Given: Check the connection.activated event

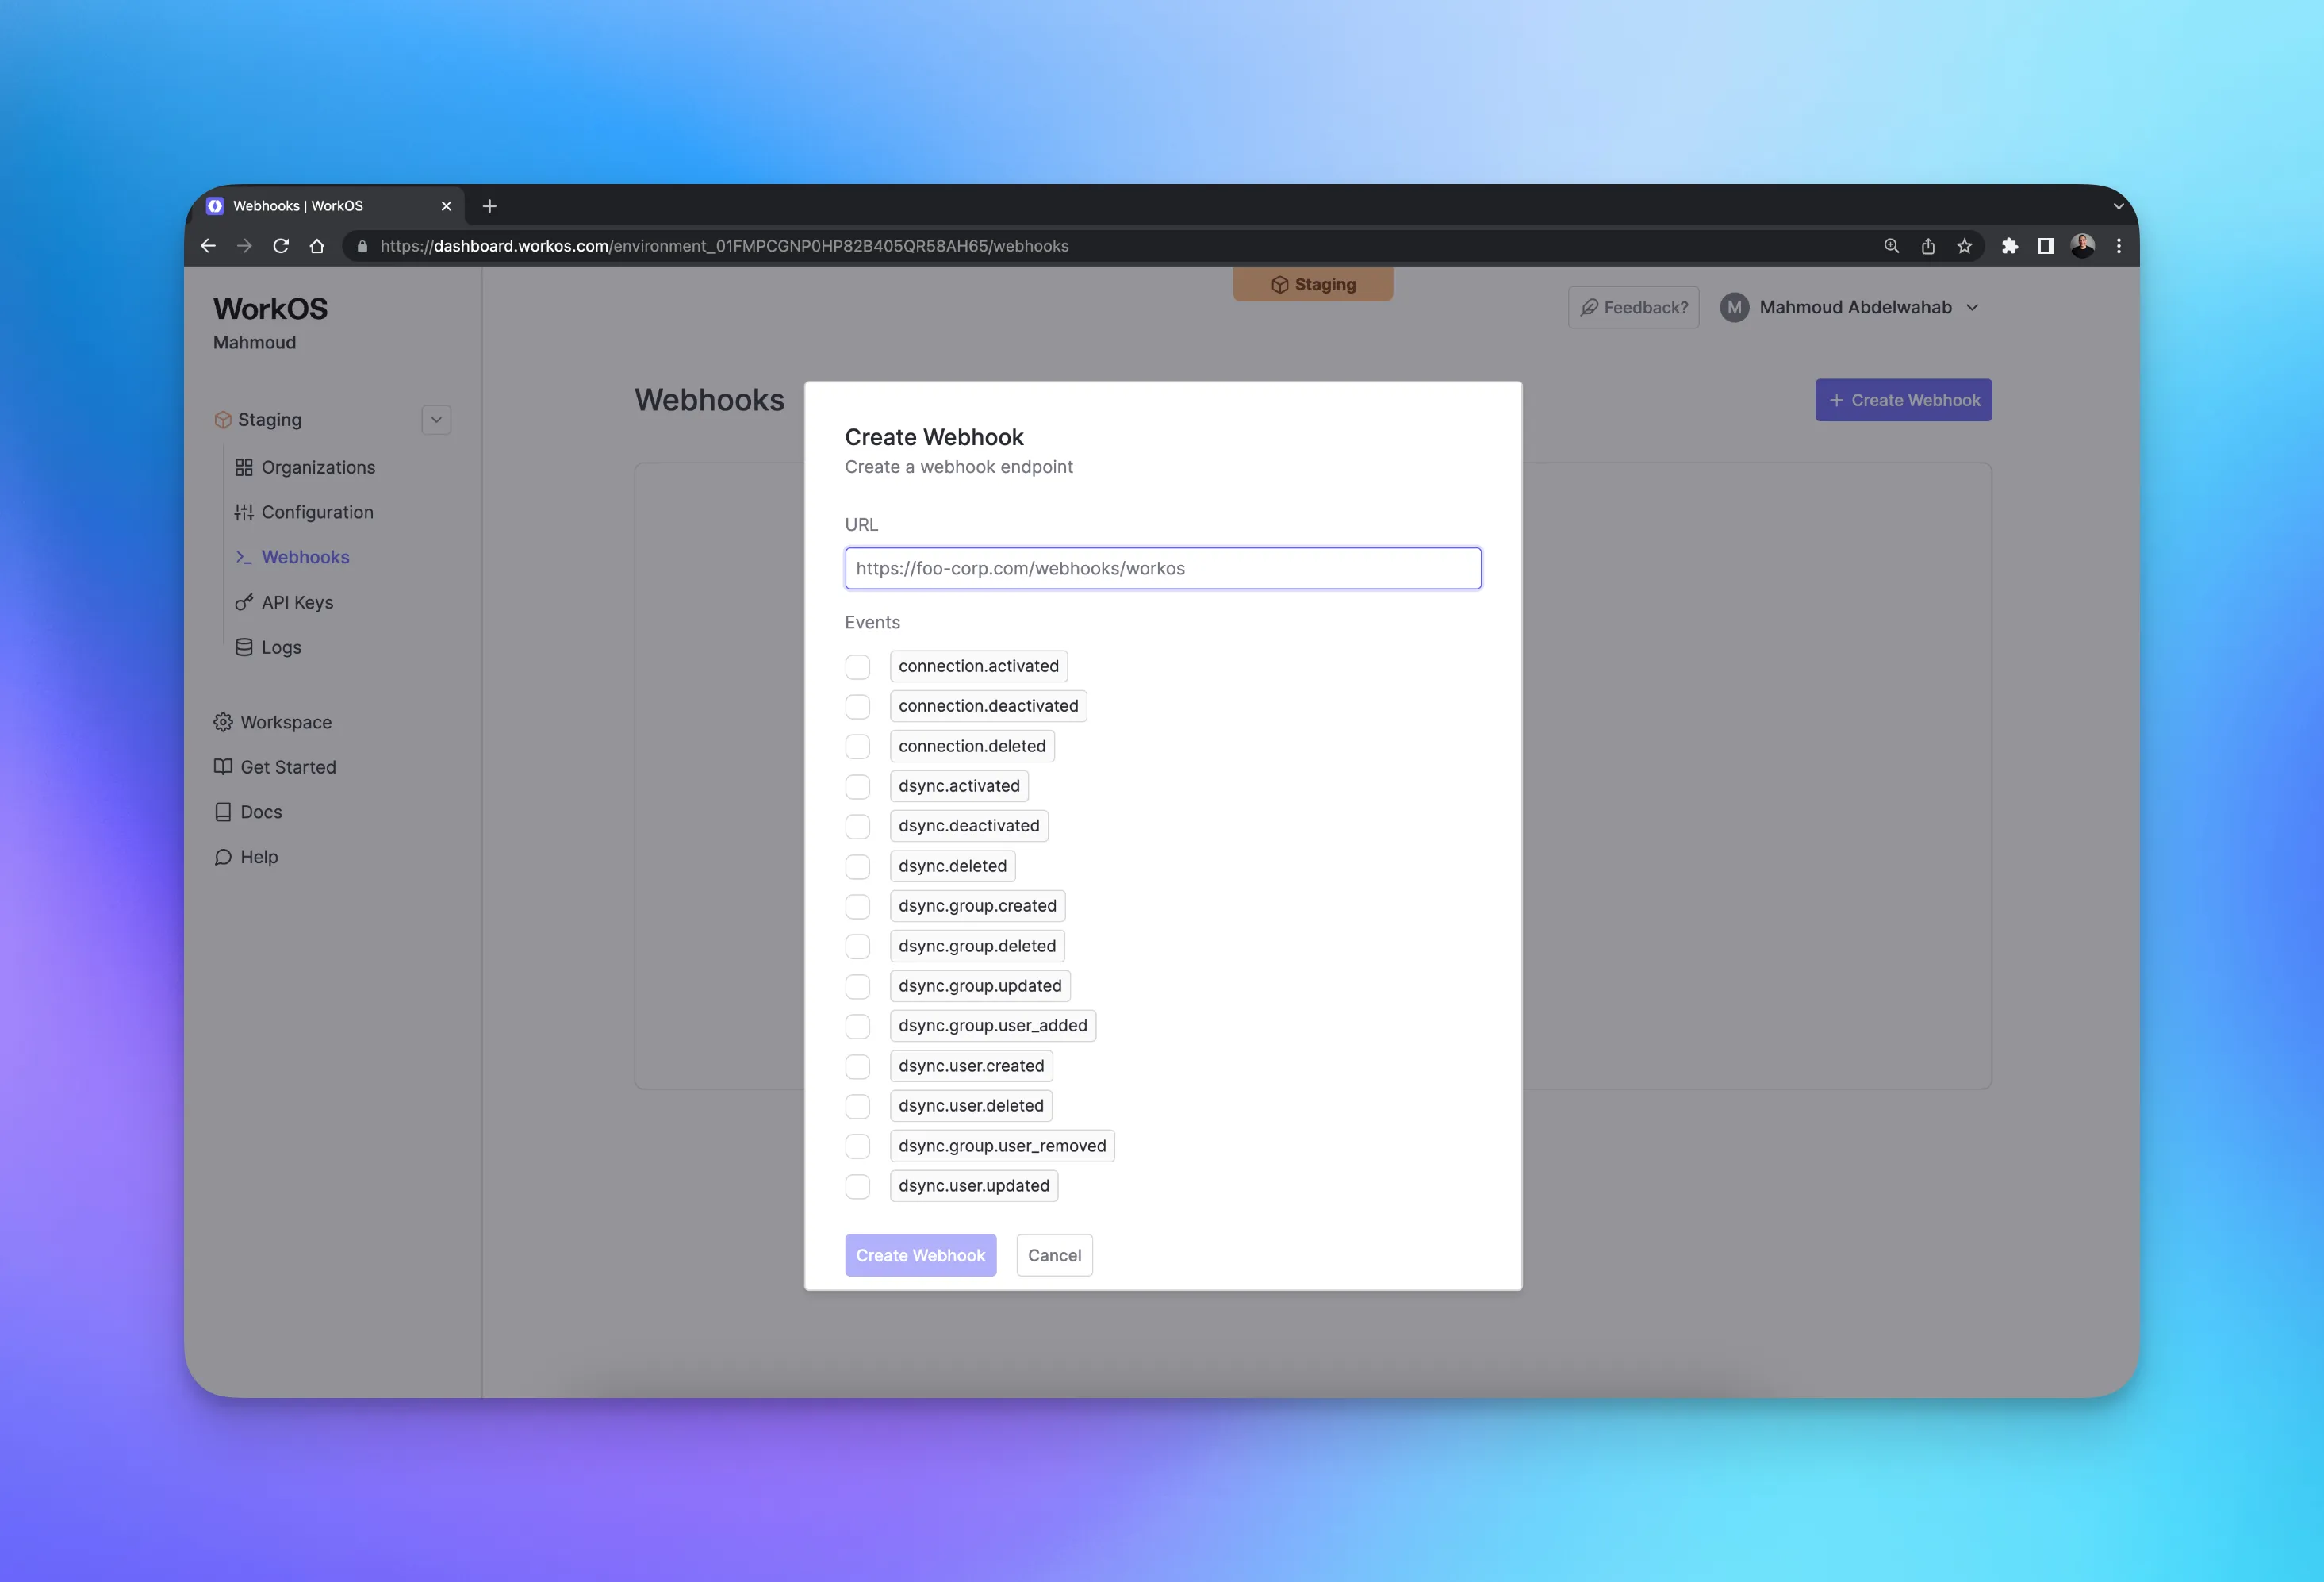Looking at the screenshot, I should 857,667.
